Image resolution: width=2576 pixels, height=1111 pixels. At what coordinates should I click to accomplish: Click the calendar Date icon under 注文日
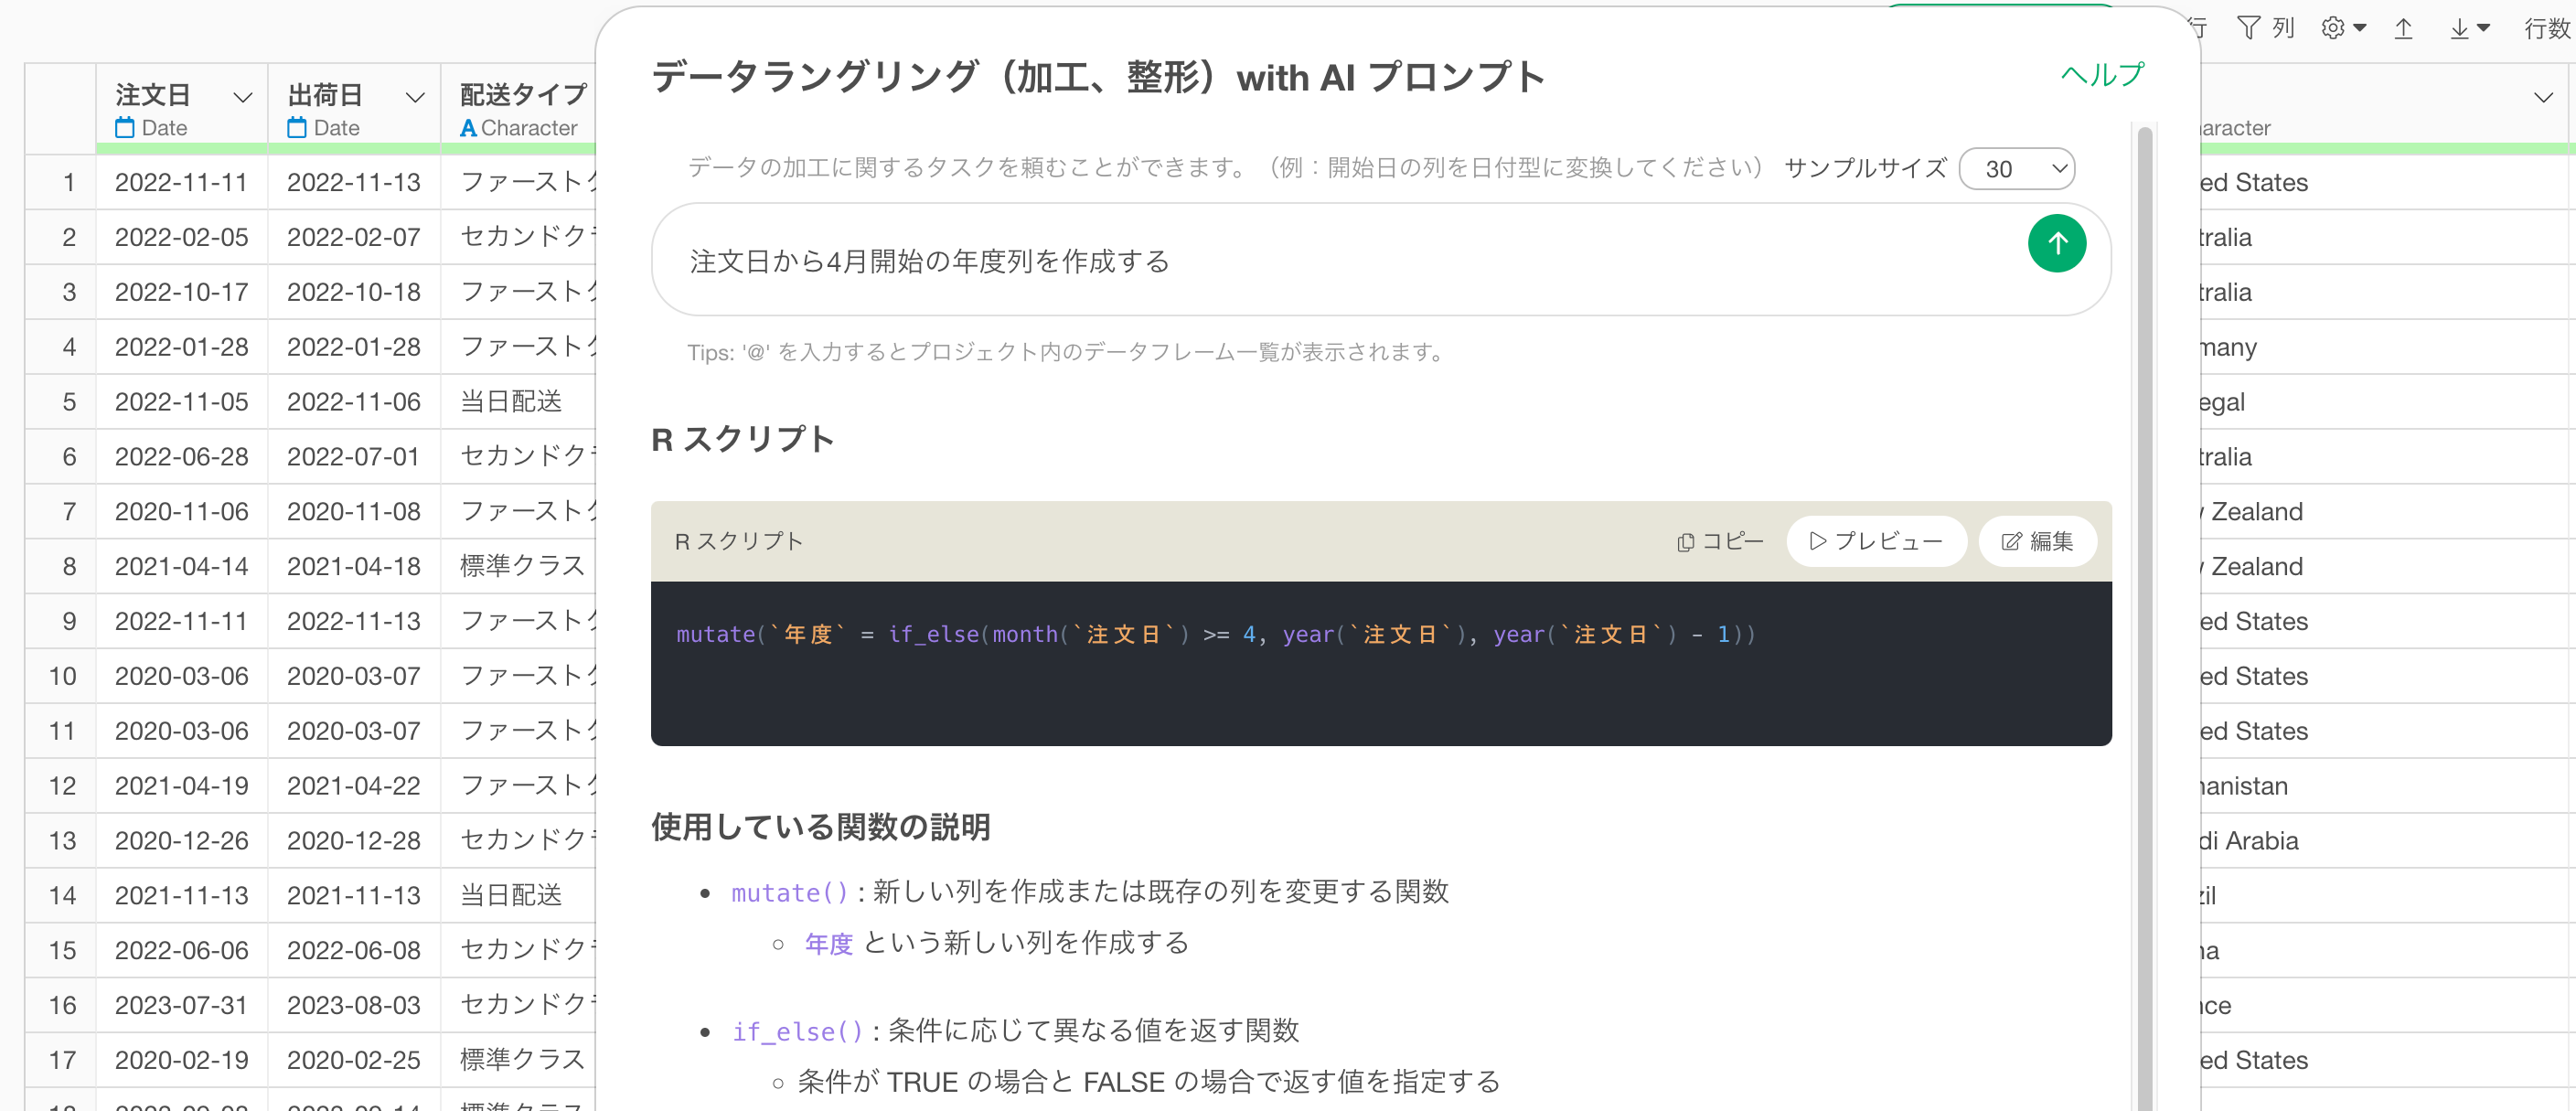[125, 128]
